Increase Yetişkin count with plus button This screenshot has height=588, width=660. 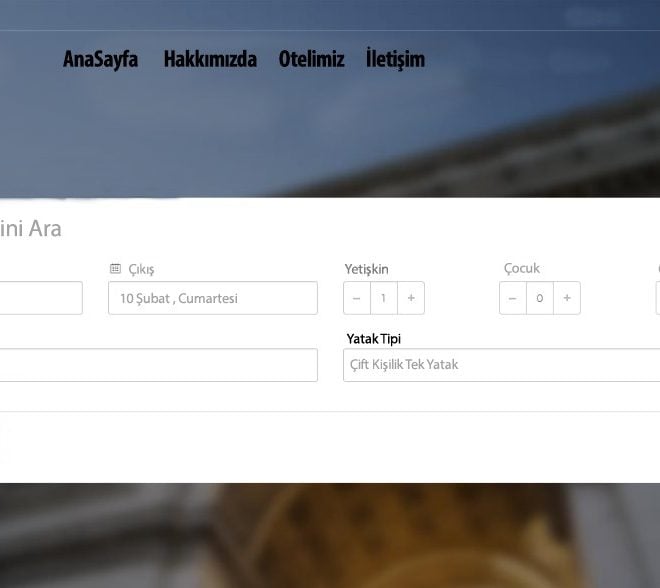click(x=411, y=298)
